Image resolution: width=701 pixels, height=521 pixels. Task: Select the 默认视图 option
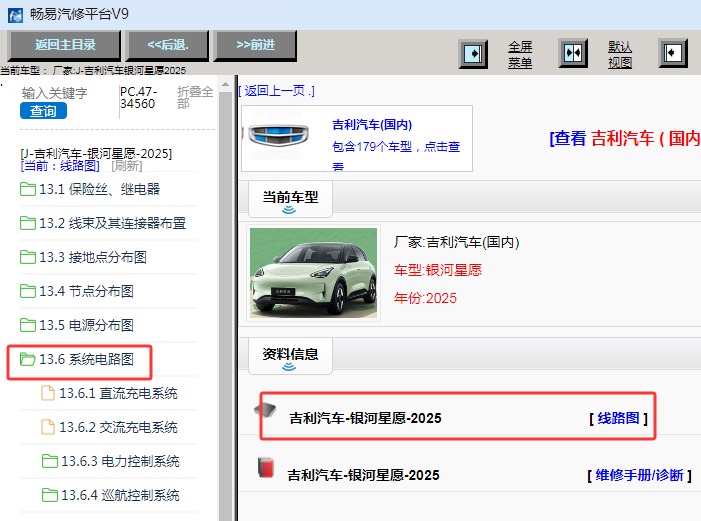click(620, 54)
